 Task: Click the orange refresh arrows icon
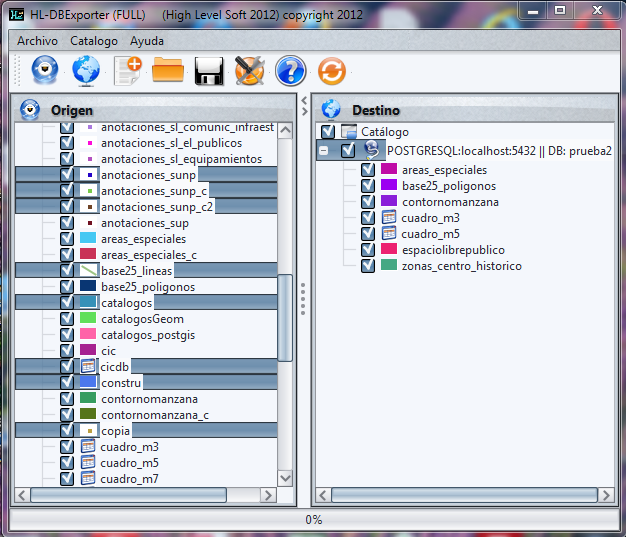(x=332, y=71)
